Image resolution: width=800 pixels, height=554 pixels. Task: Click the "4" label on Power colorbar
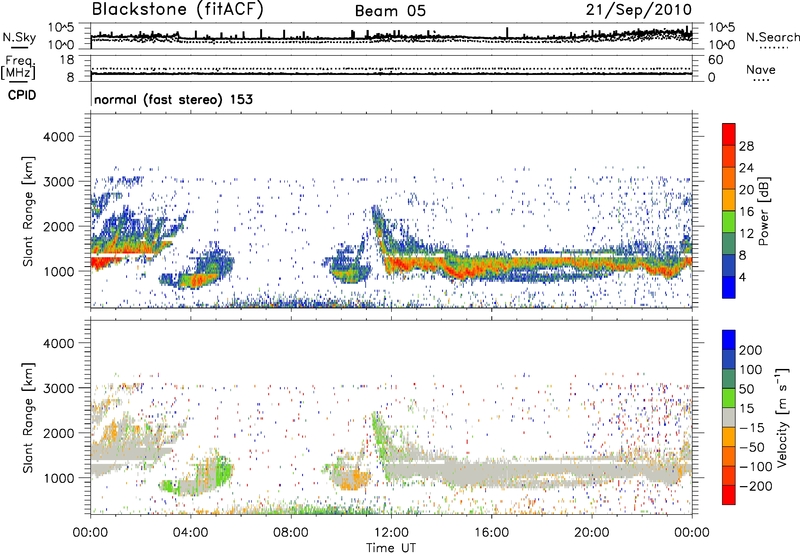tap(742, 277)
